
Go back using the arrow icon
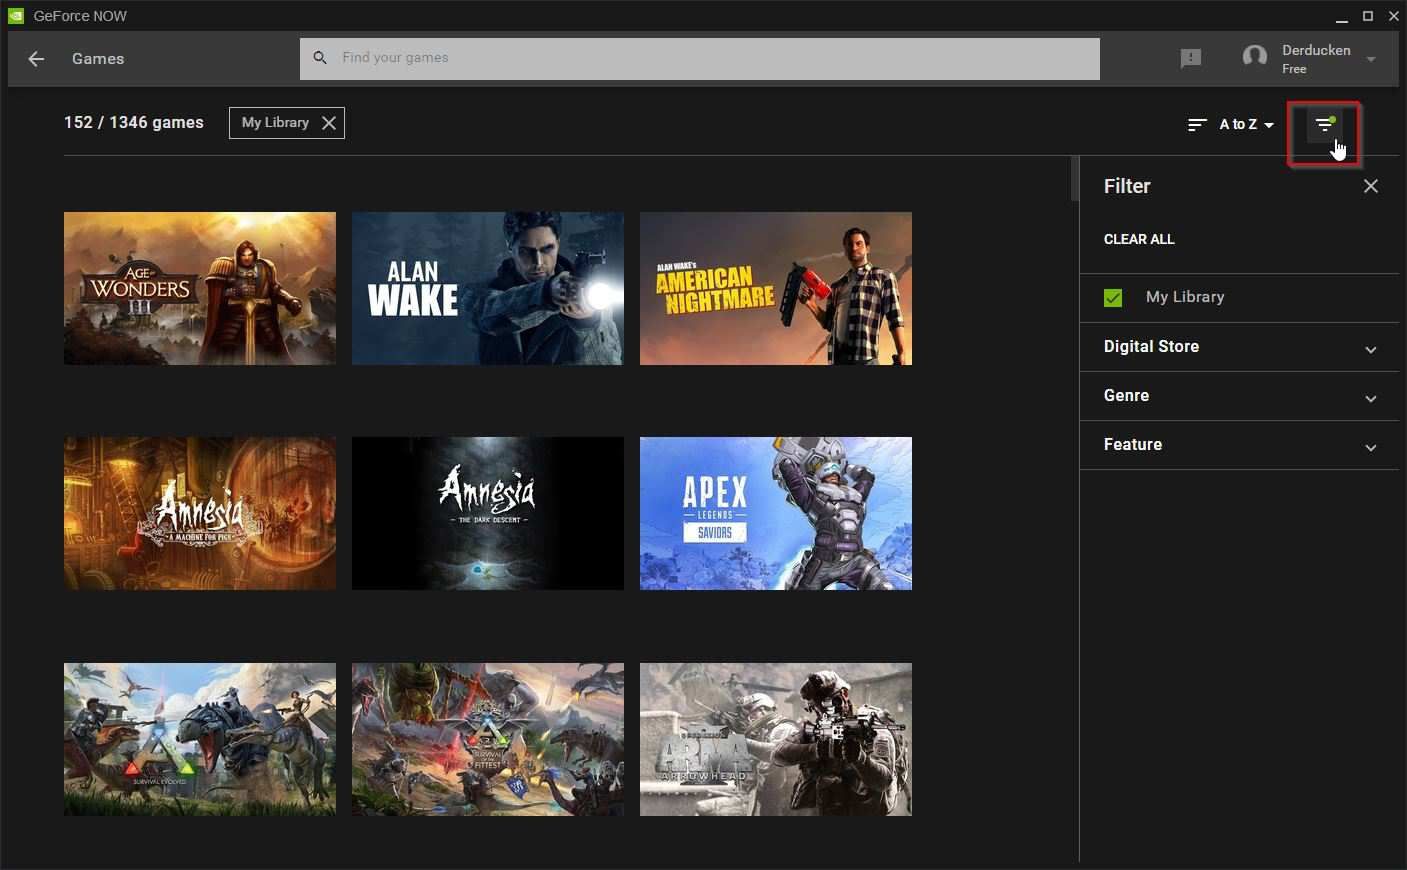coord(36,59)
